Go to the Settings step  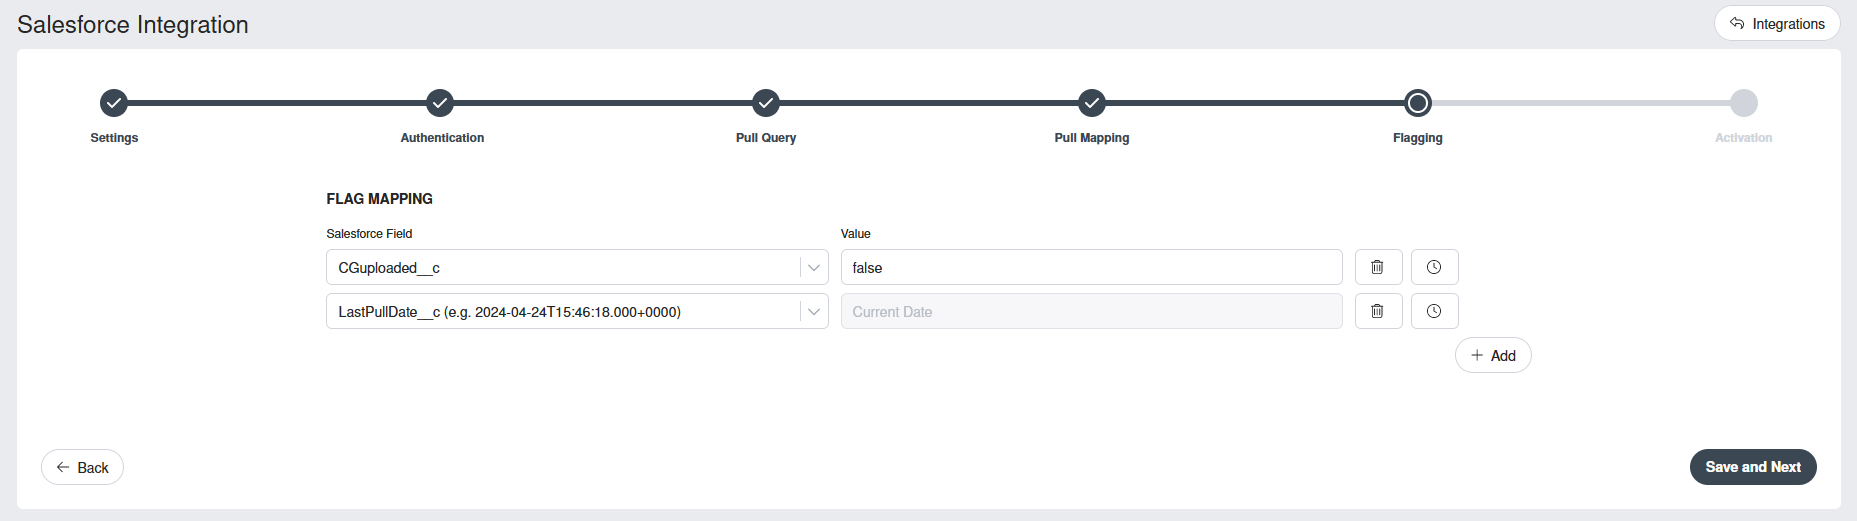tap(114, 103)
